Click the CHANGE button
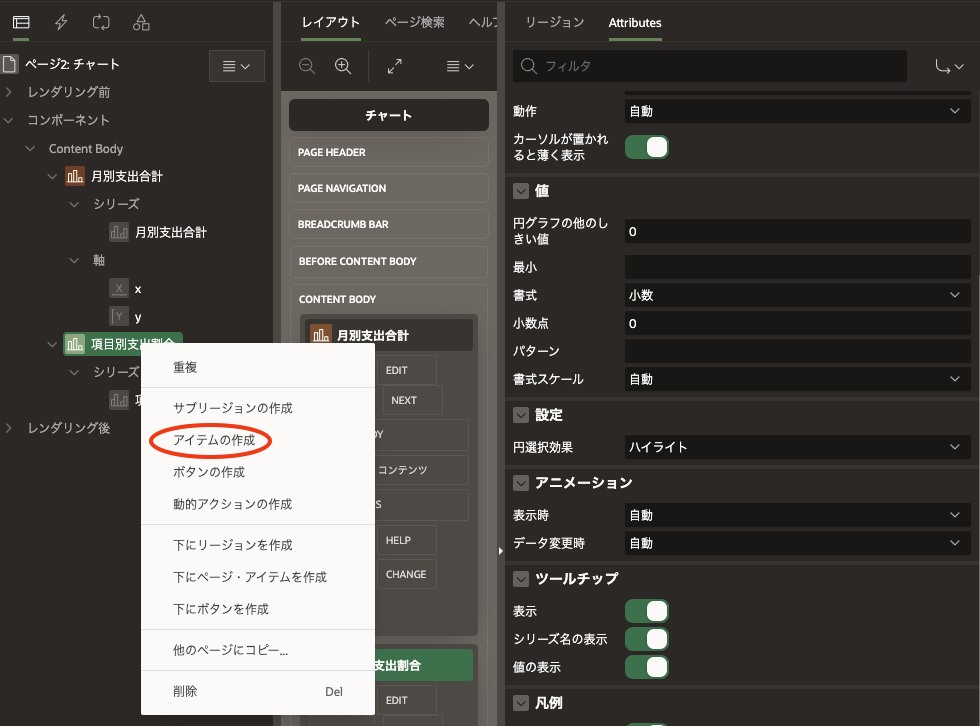Viewport: 980px width, 726px height. pos(407,574)
